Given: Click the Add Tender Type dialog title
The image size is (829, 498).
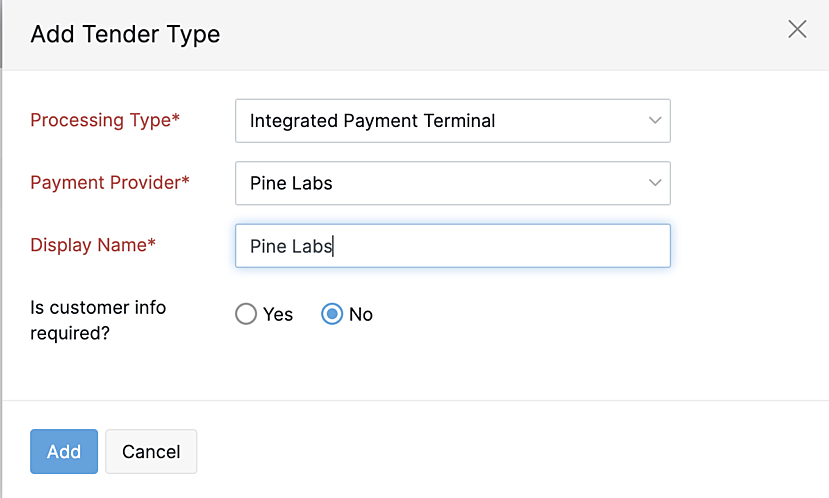Looking at the screenshot, I should pyautogui.click(x=125, y=35).
